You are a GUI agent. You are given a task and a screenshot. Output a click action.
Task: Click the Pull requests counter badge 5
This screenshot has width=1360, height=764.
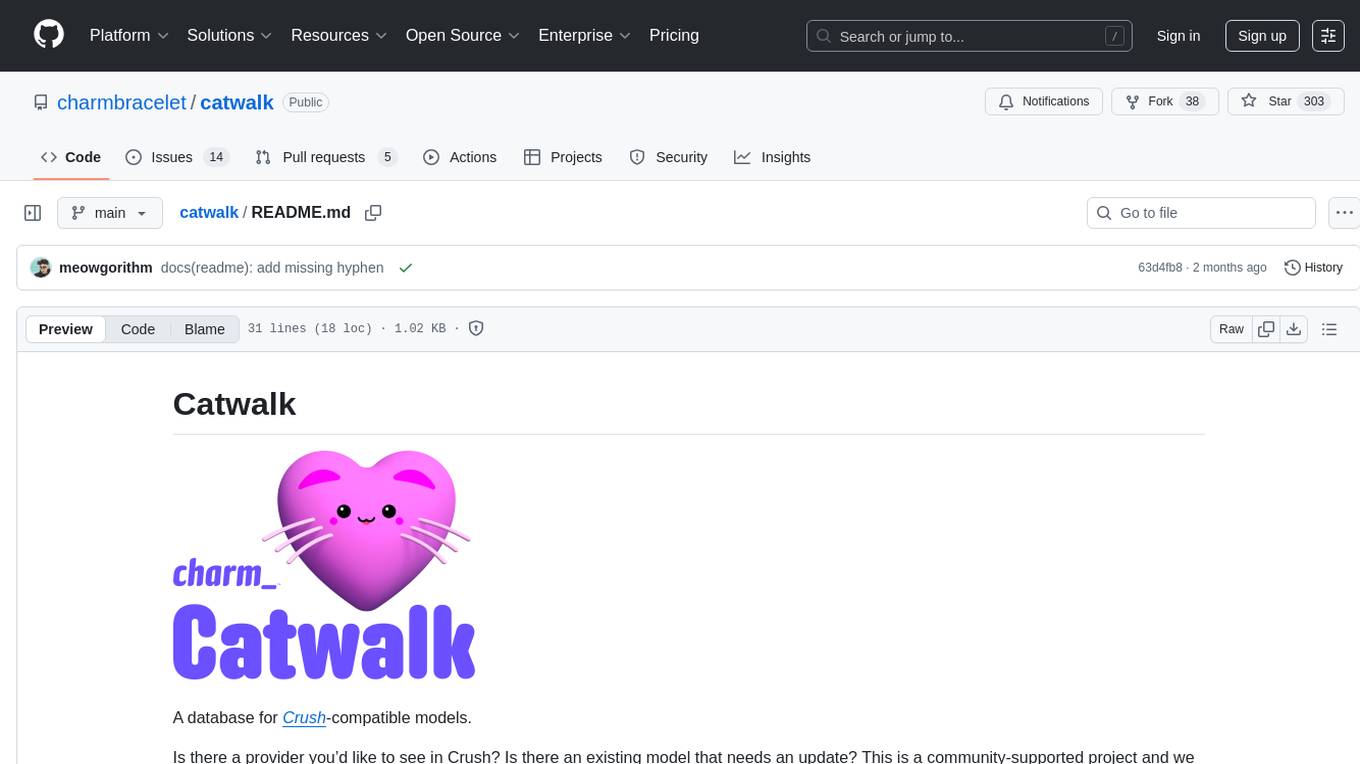pos(388,157)
